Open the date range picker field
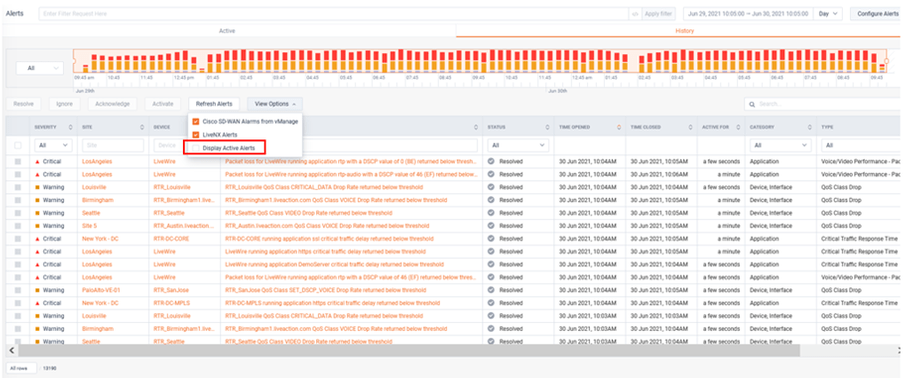 click(748, 13)
